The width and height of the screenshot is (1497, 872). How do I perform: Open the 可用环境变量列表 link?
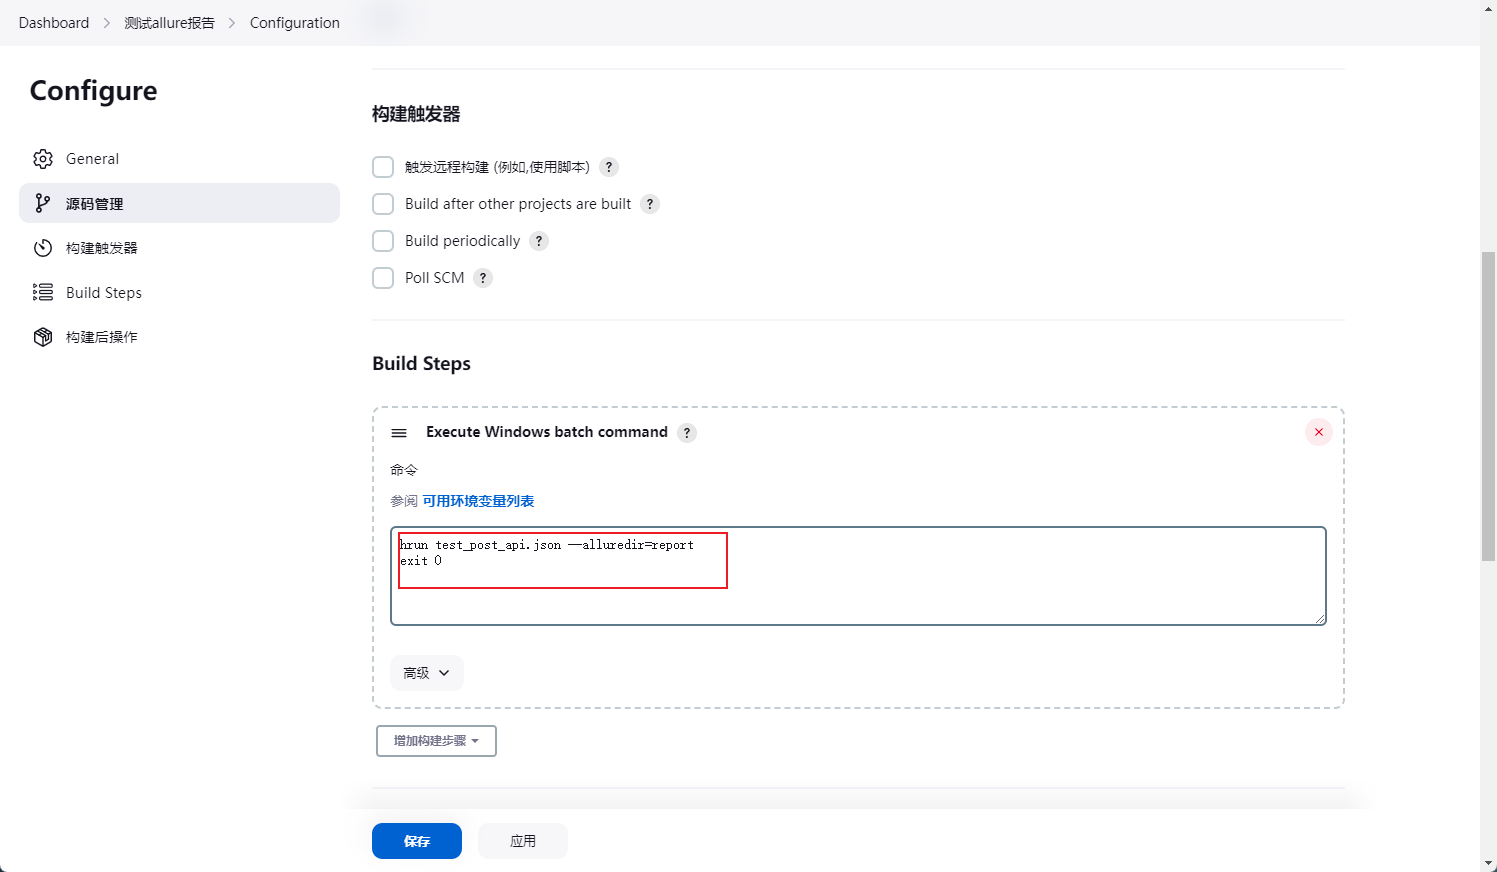click(478, 501)
